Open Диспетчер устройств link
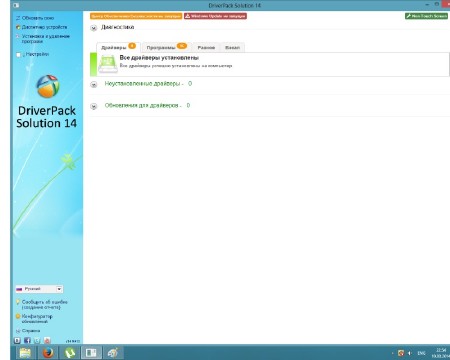This screenshot has height=360, width=450. pyautogui.click(x=44, y=27)
